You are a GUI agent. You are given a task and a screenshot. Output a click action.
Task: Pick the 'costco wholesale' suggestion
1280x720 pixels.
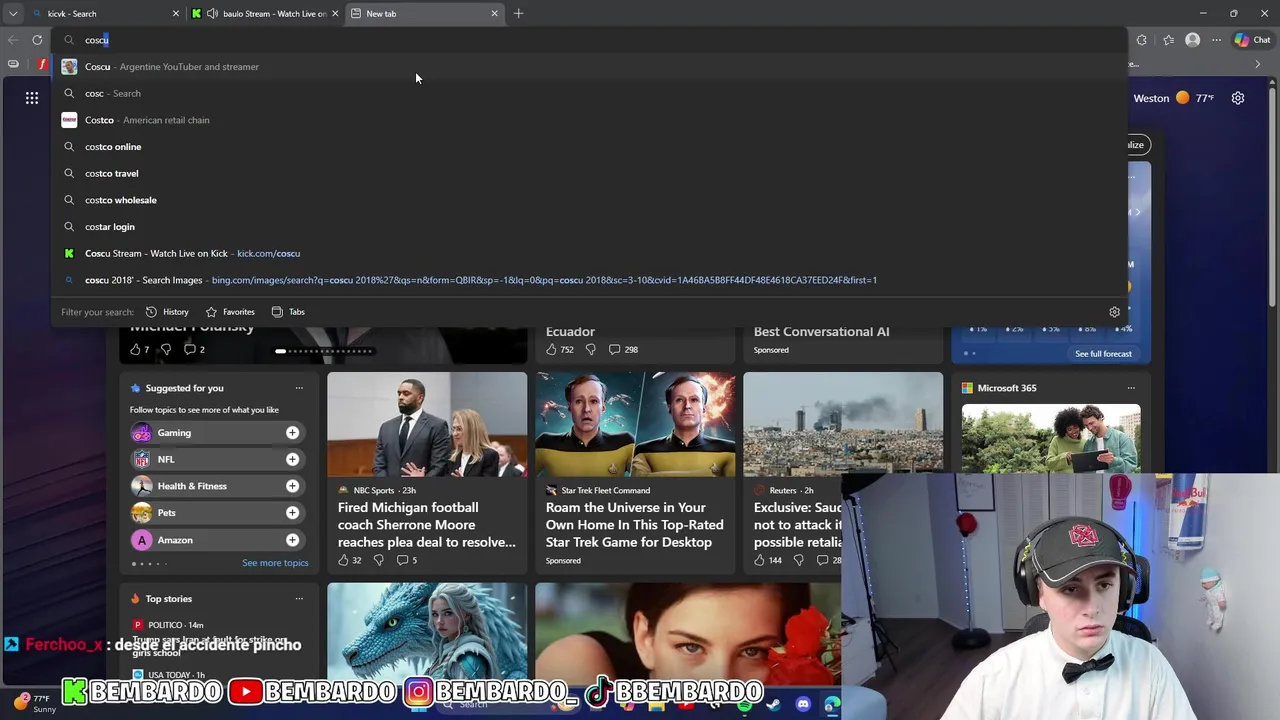click(x=590, y=200)
